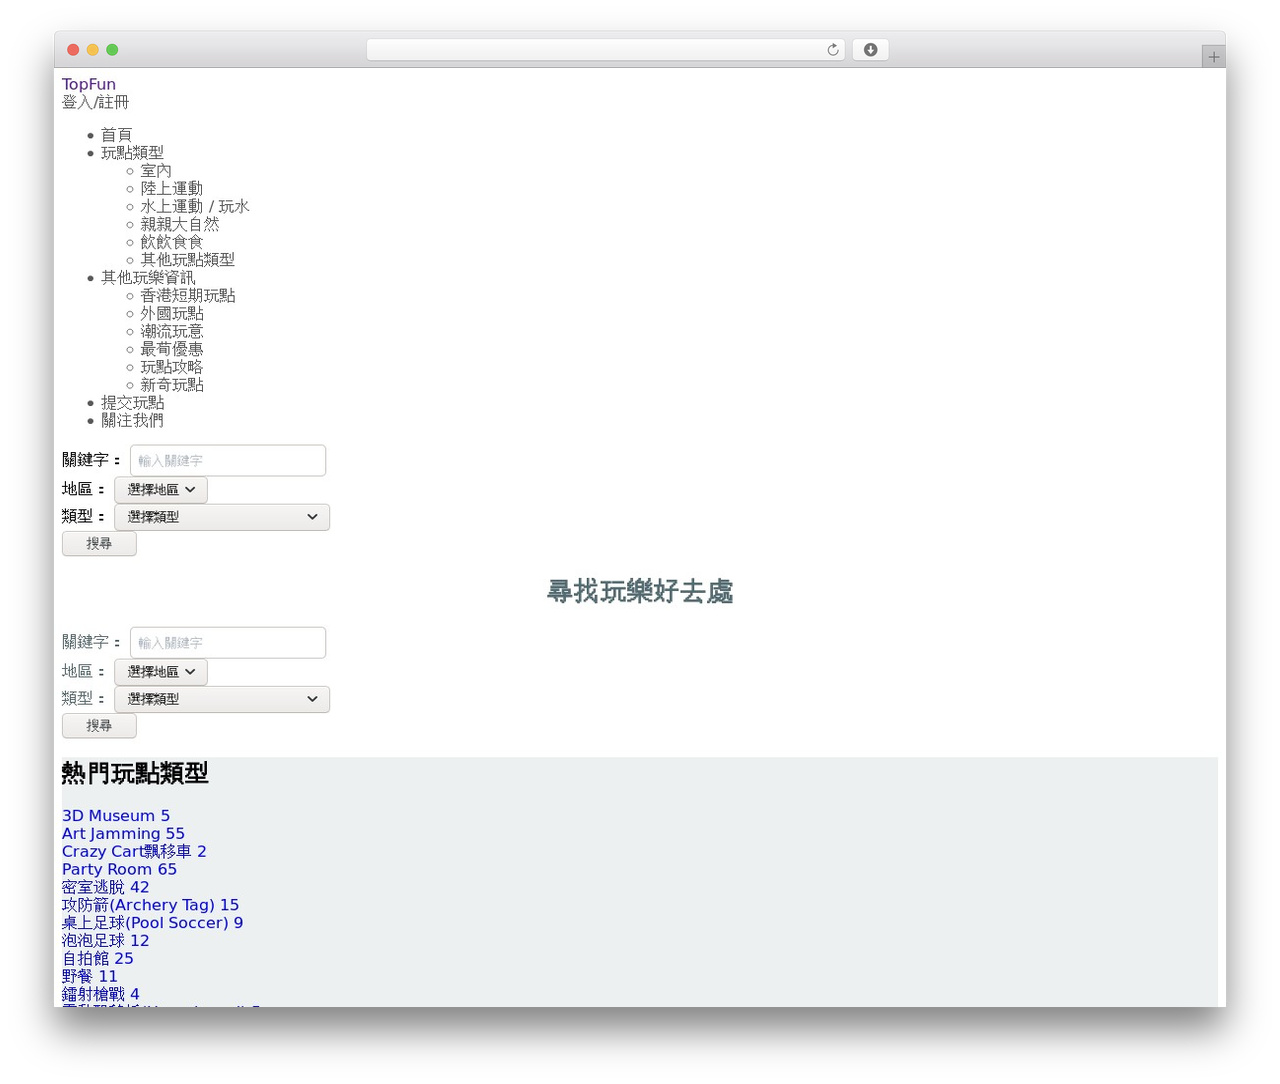This screenshot has height=1084, width=1280.
Task: Open 最筍優惠 submenu item
Action: pyautogui.click(x=172, y=350)
